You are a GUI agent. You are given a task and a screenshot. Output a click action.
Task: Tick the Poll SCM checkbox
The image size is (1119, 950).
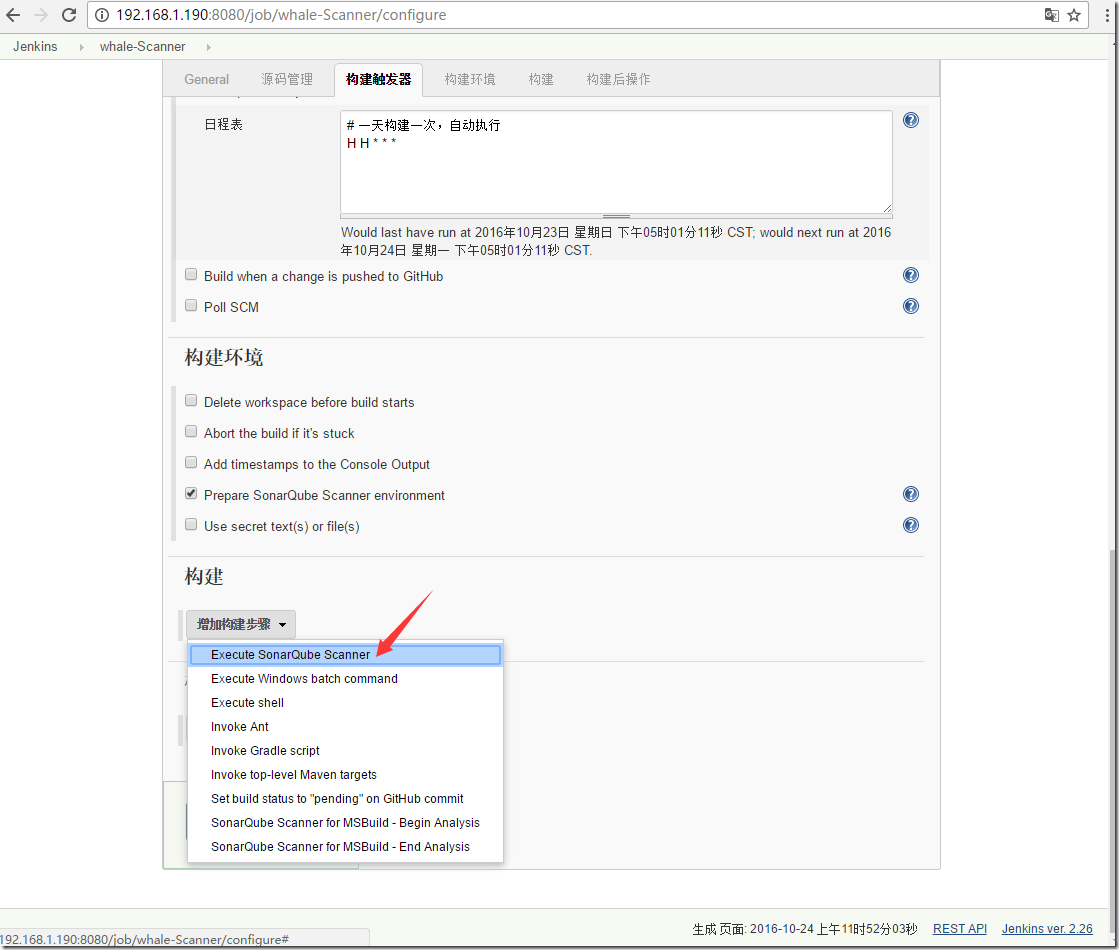191,305
